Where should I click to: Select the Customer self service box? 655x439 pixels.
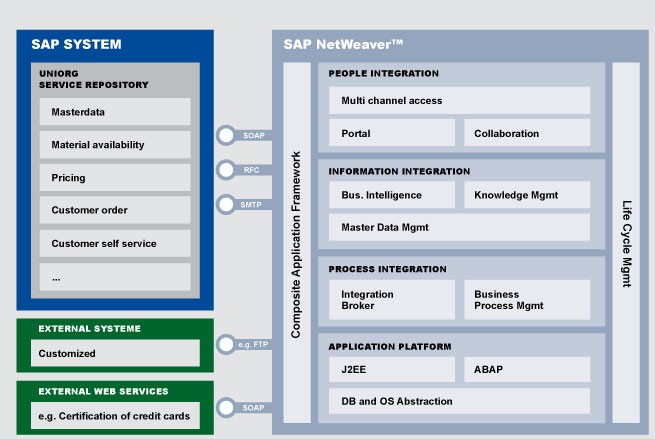tap(115, 243)
